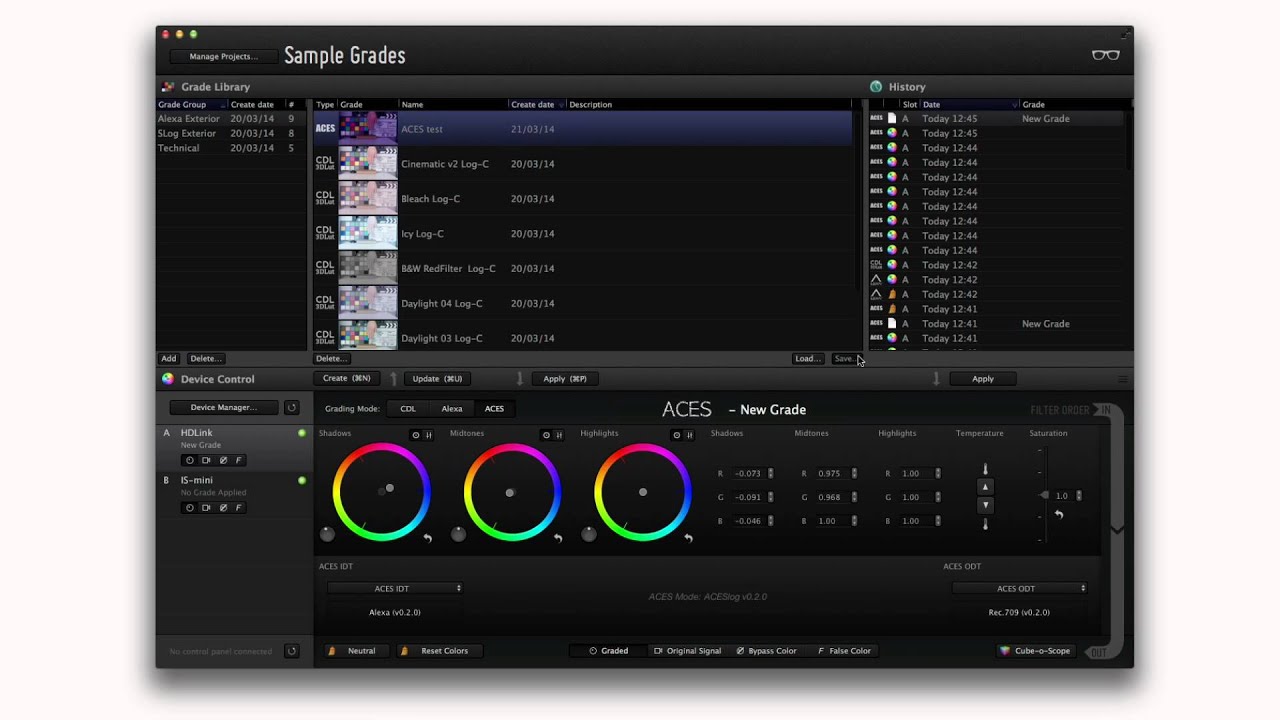Screen dimensions: 1280x720
Task: Click Load button in library
Action: coord(808,359)
